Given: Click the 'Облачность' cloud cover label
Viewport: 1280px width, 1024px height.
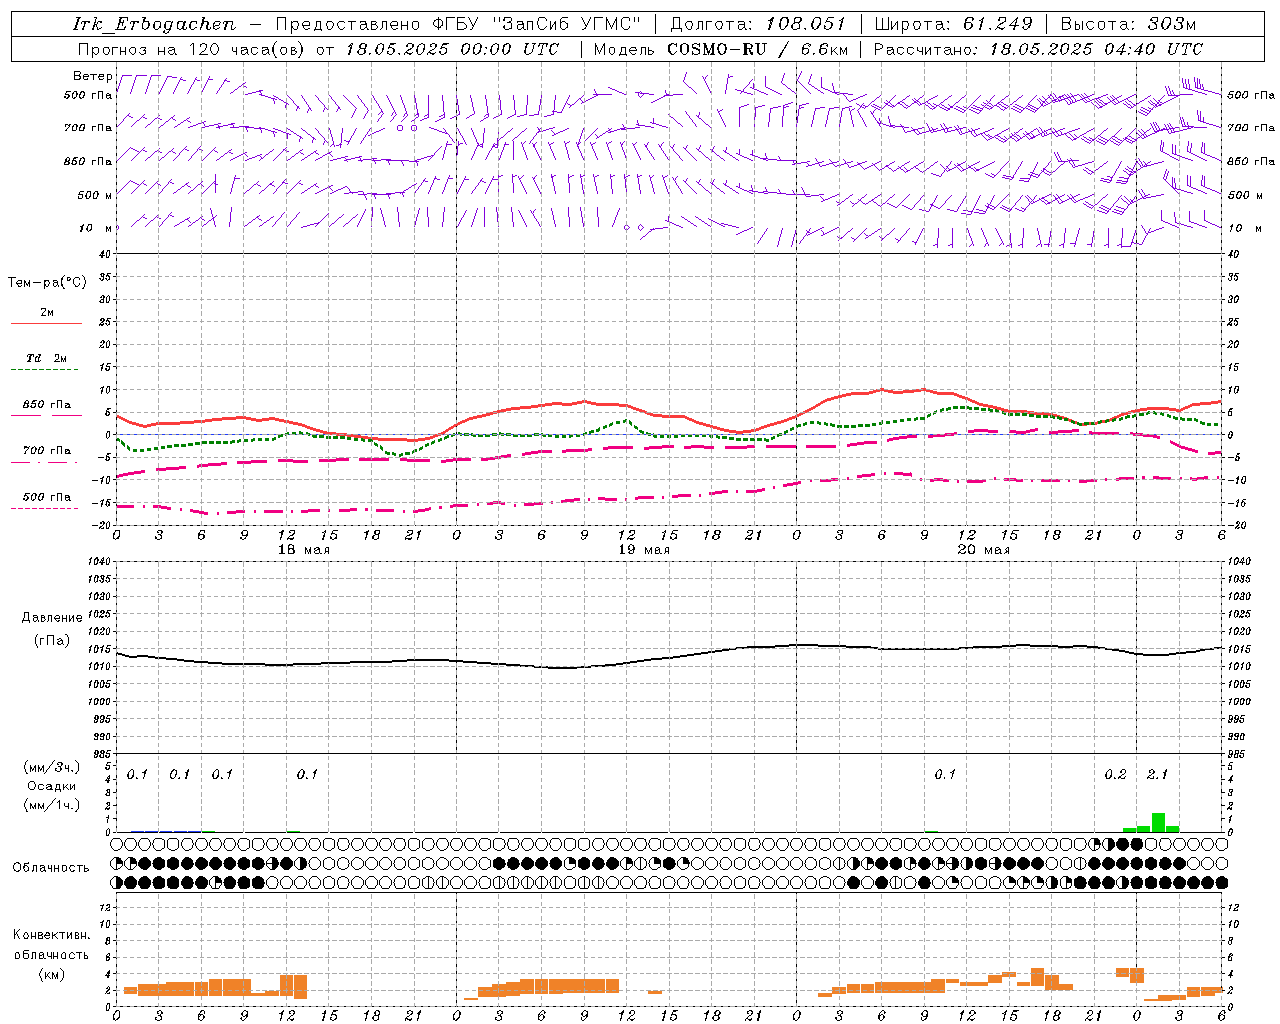Looking at the screenshot, I should click(x=51, y=868).
